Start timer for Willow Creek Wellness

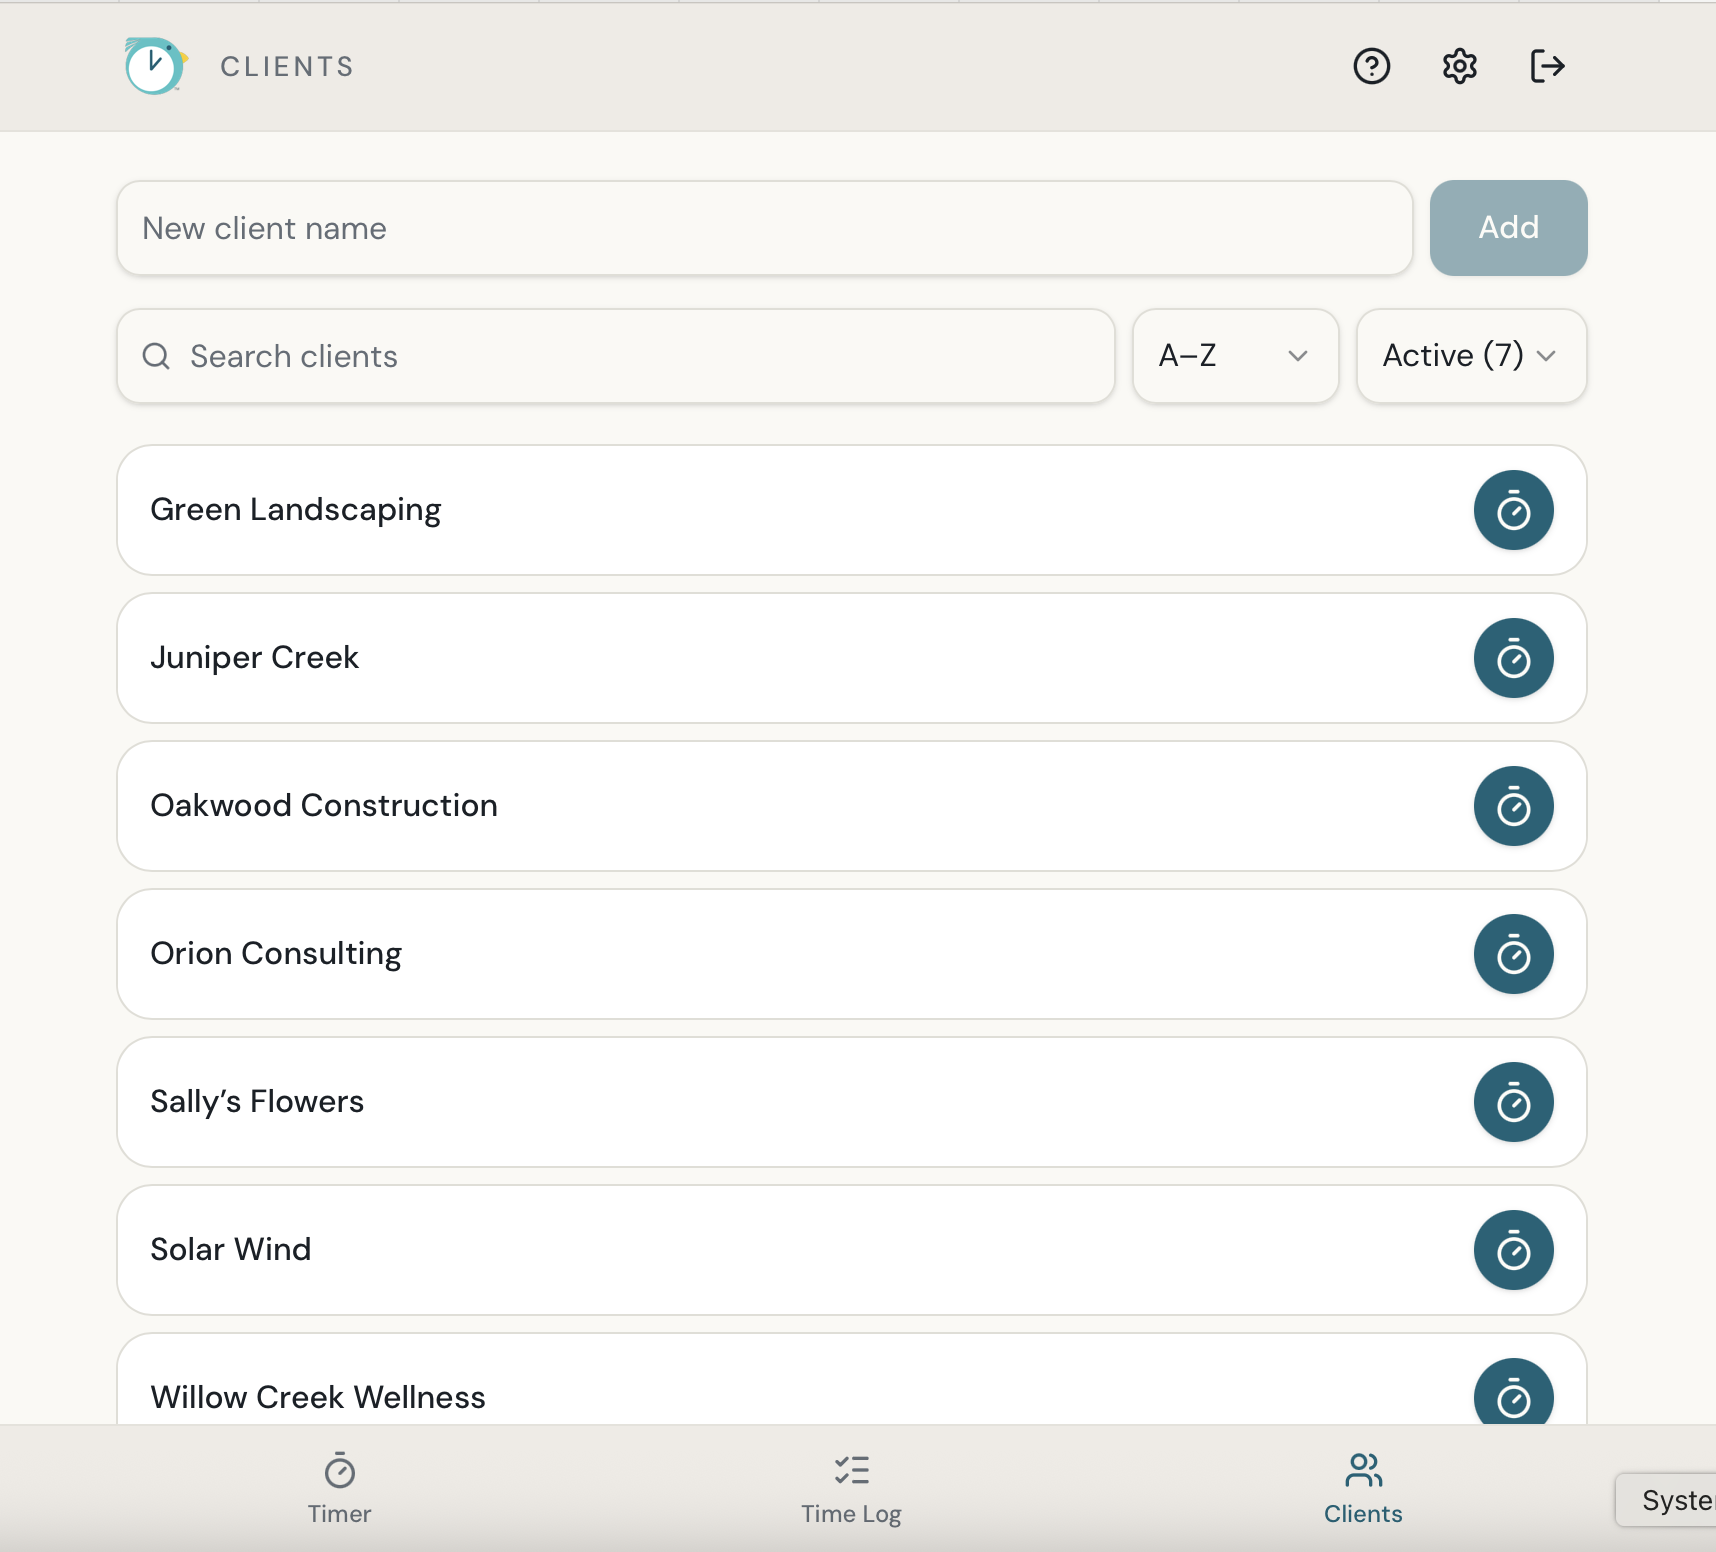[x=1514, y=1392]
